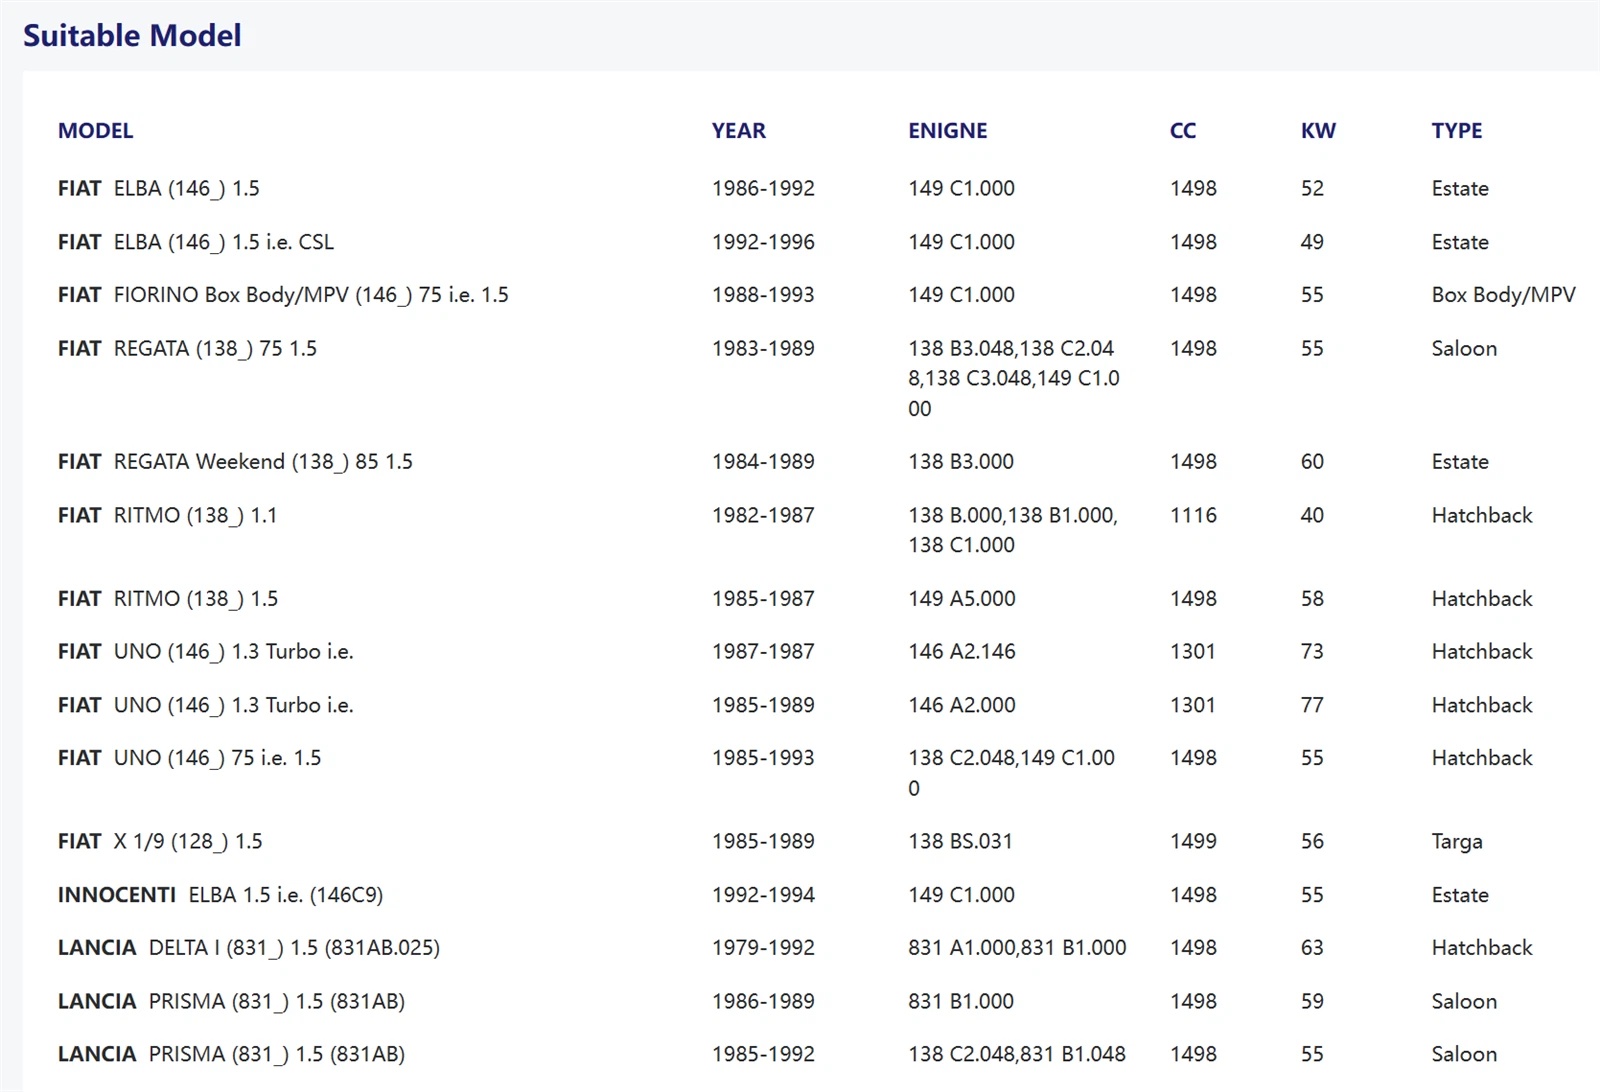Click year 1985-1992 cell
The width and height of the screenshot is (1600, 1092).
click(763, 1054)
